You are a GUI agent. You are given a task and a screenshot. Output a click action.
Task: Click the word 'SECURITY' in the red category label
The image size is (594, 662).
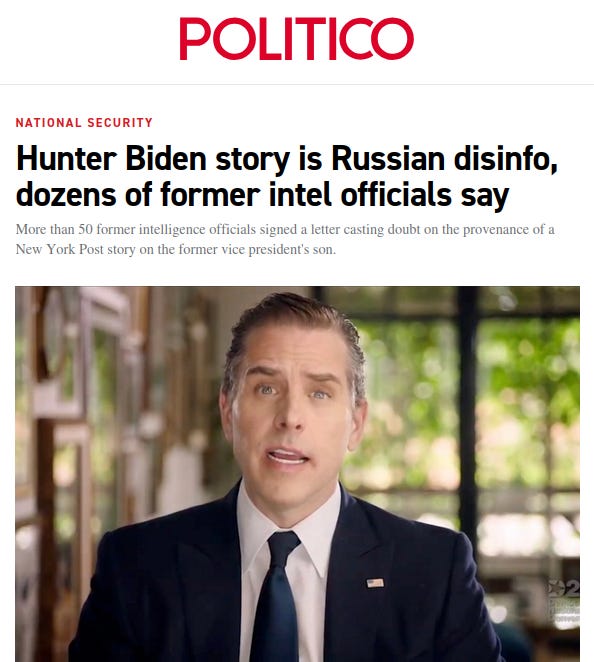pyautogui.click(x=120, y=123)
